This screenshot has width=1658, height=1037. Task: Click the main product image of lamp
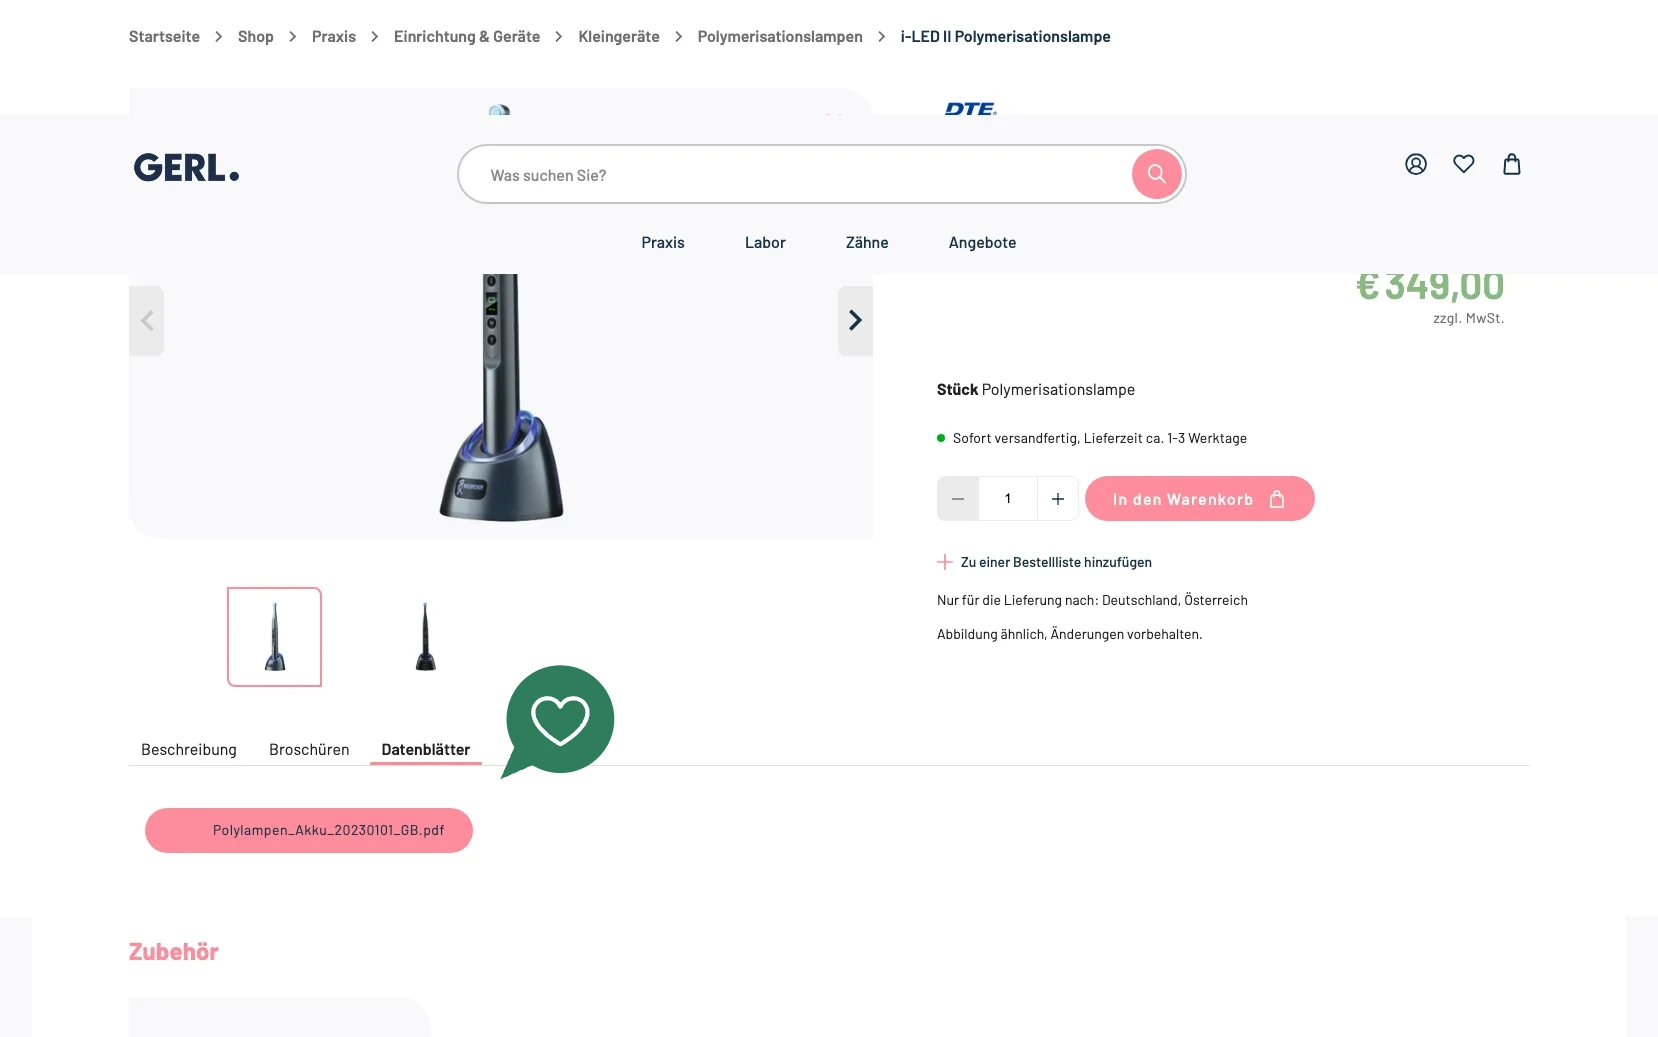(x=501, y=397)
